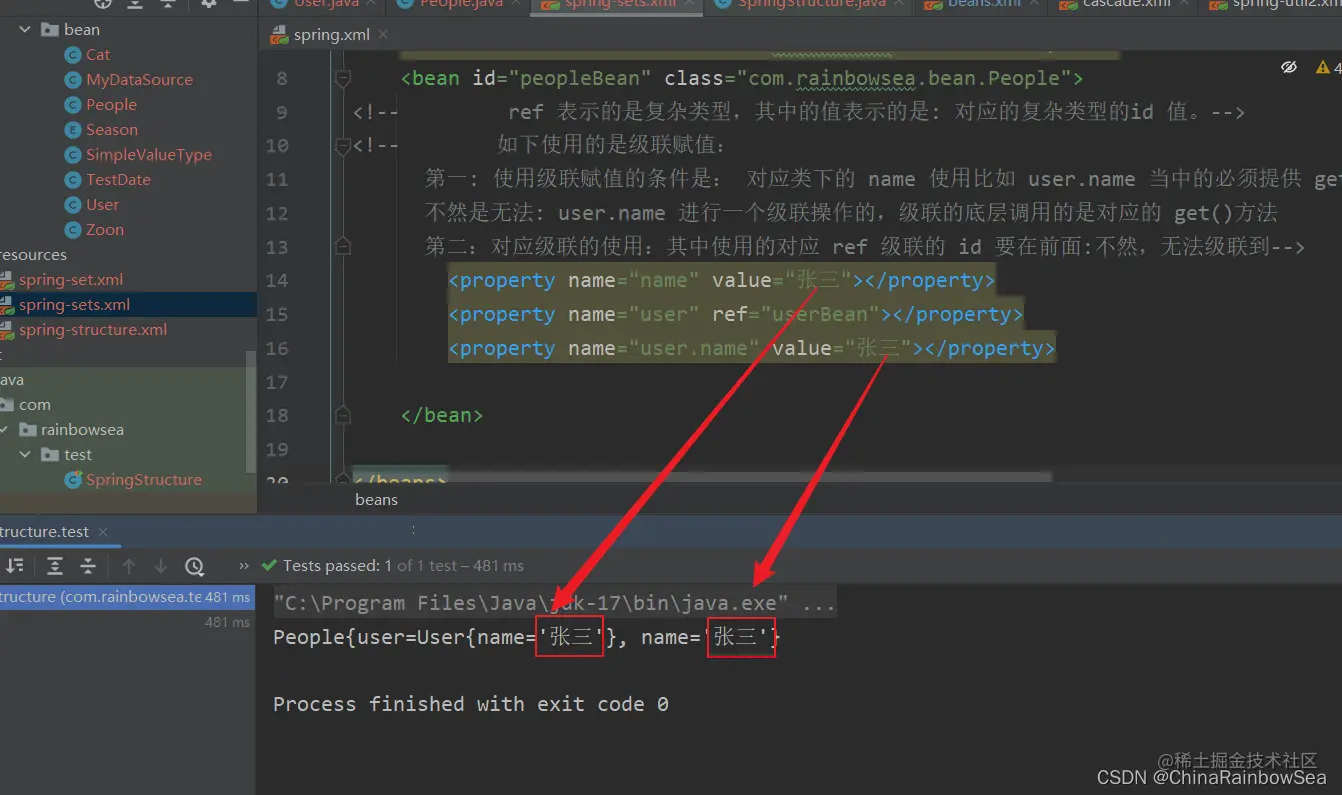
Task: Switch to SpringStructure.java editor tab
Action: click(812, 5)
